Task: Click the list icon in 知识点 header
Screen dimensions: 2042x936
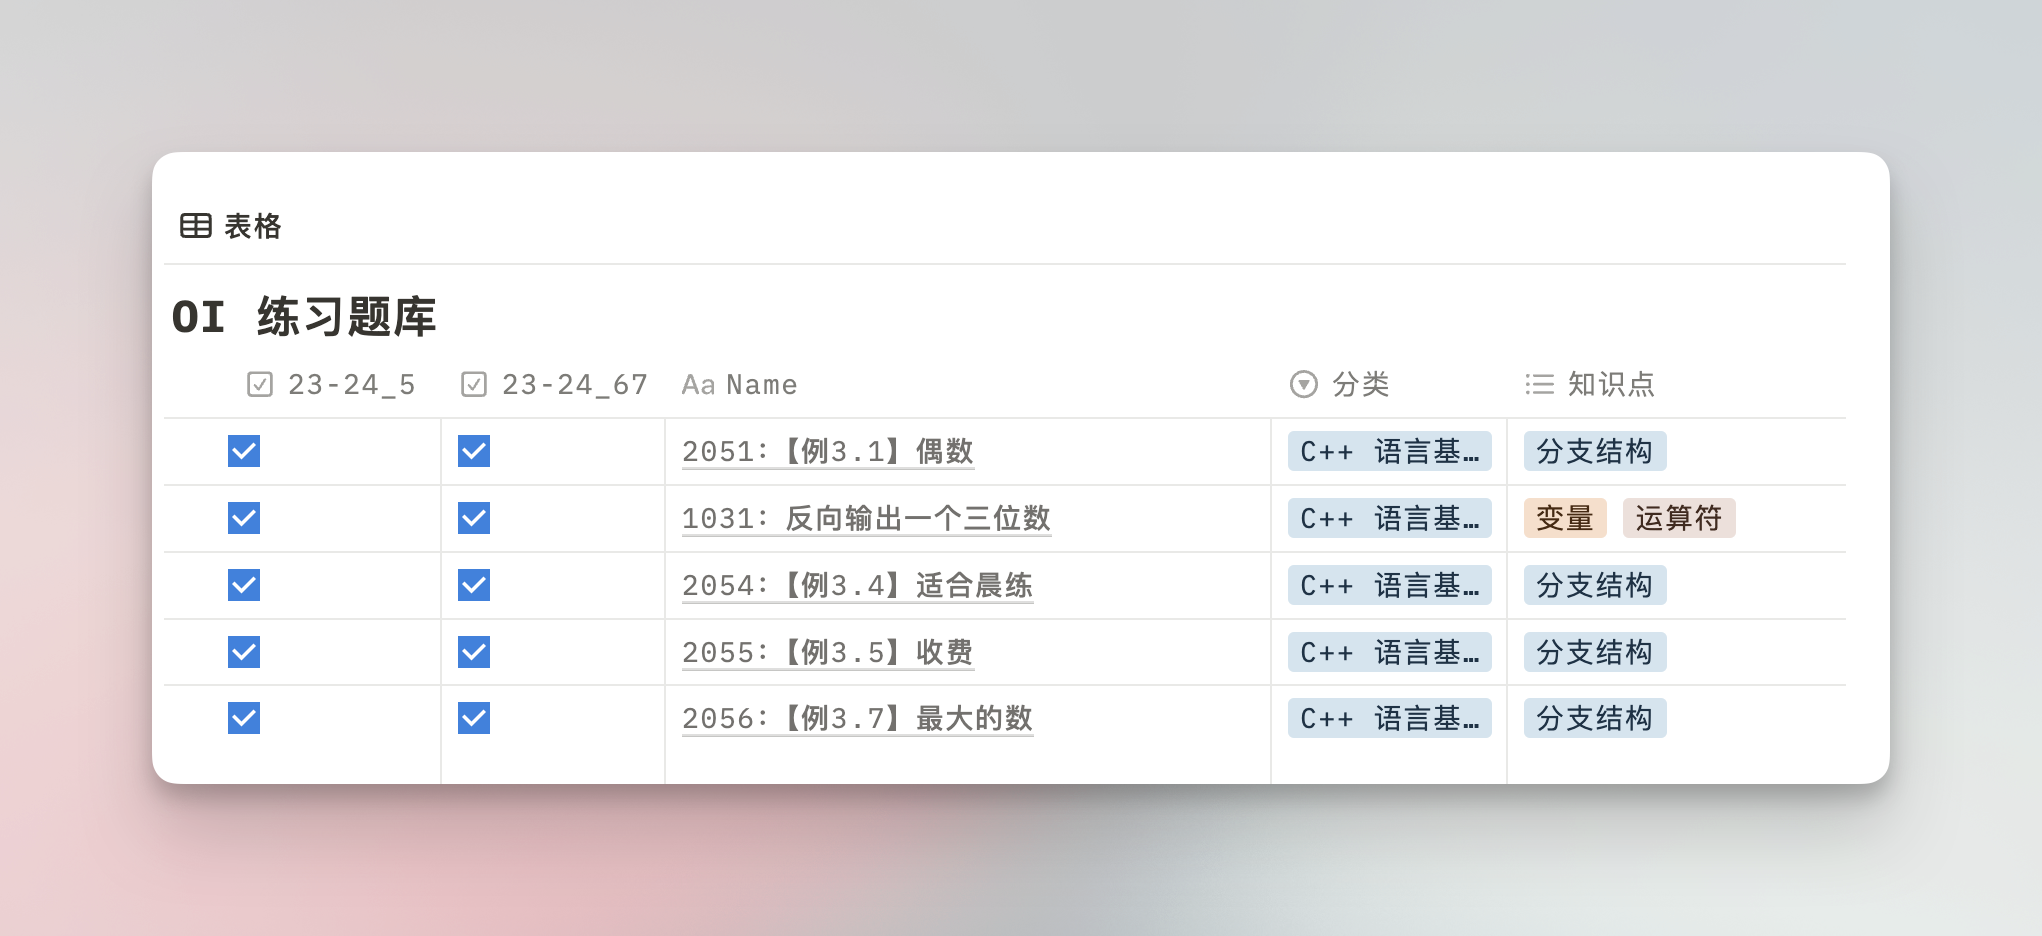Action: click(x=1539, y=385)
